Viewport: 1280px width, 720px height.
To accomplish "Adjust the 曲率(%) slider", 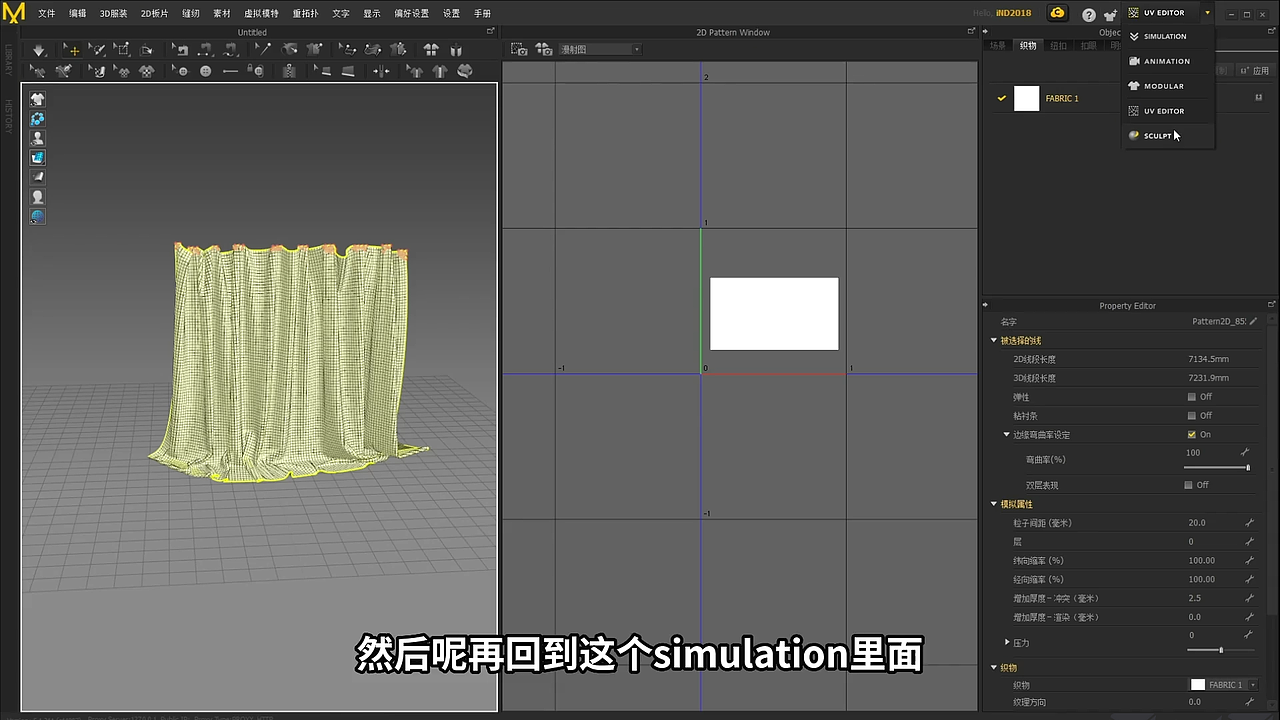I will click(x=1220, y=468).
